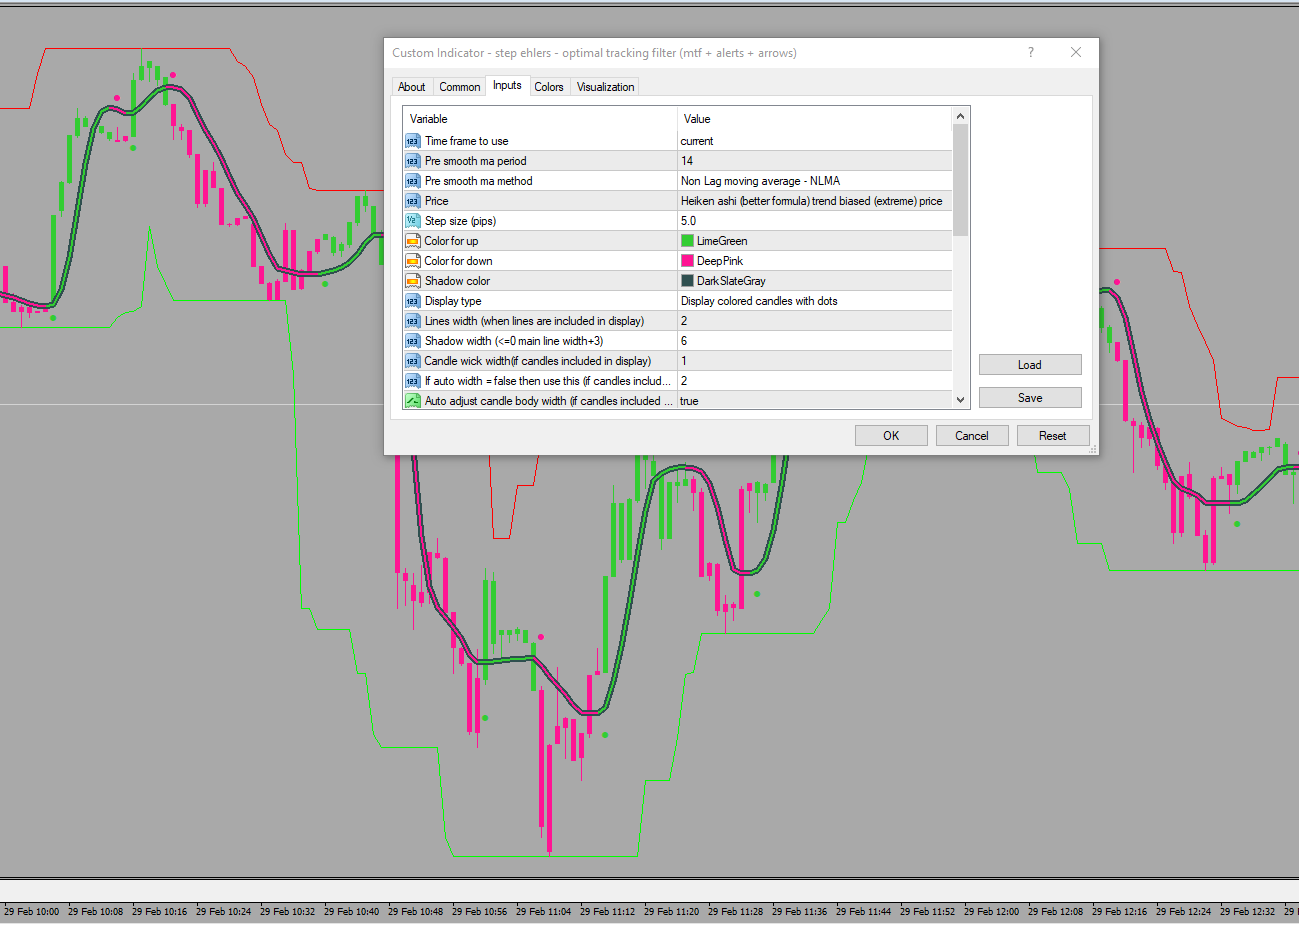Viewport: 1299px width, 925px height.
Task: Click the boolean icon beside Auto adjust candle body width
Action: click(412, 401)
